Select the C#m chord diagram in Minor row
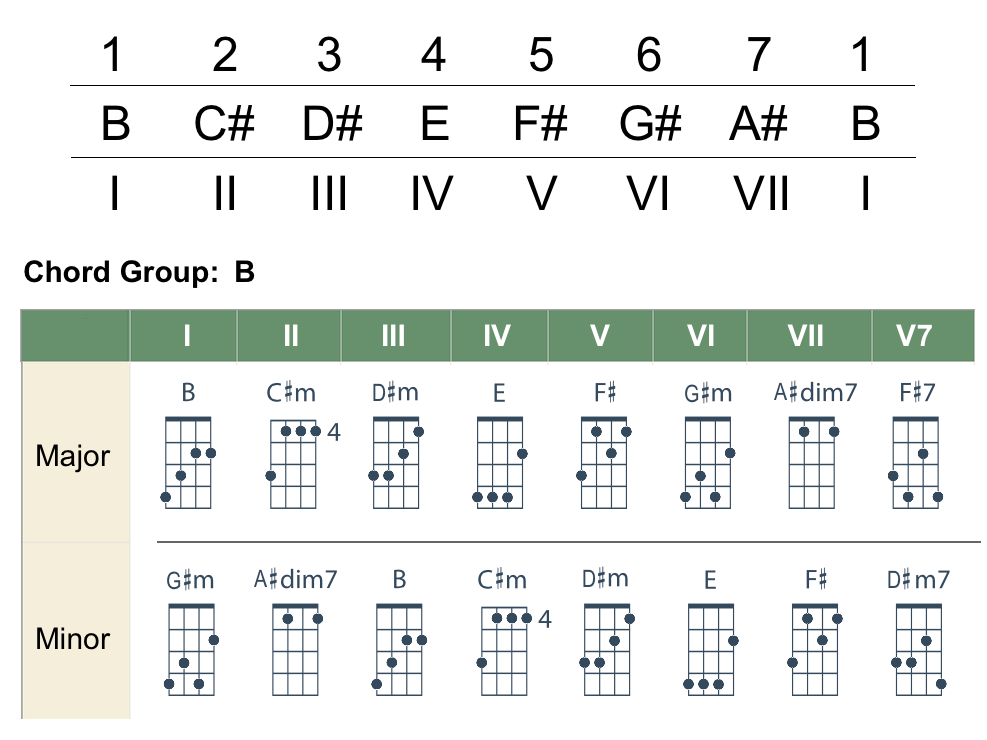Screen dimensions: 987x740 coord(505,650)
